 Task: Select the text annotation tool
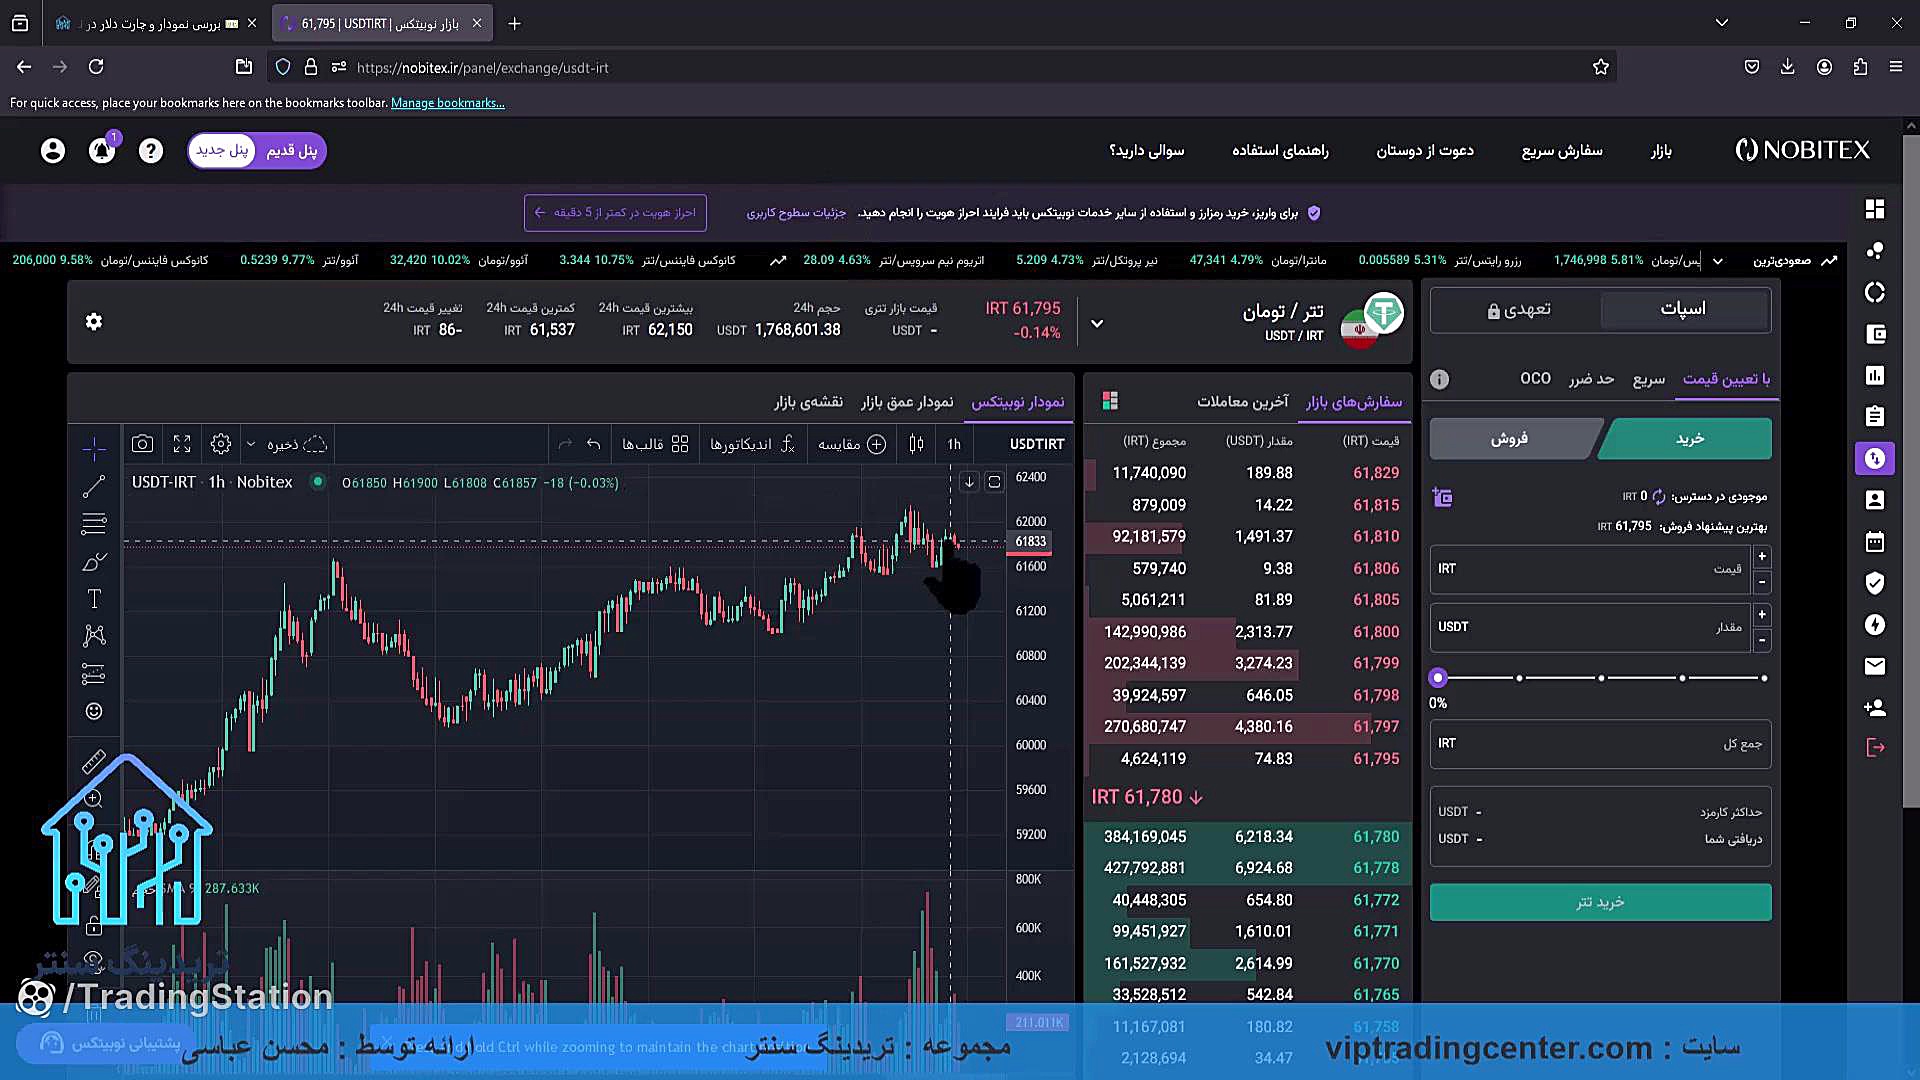(94, 599)
